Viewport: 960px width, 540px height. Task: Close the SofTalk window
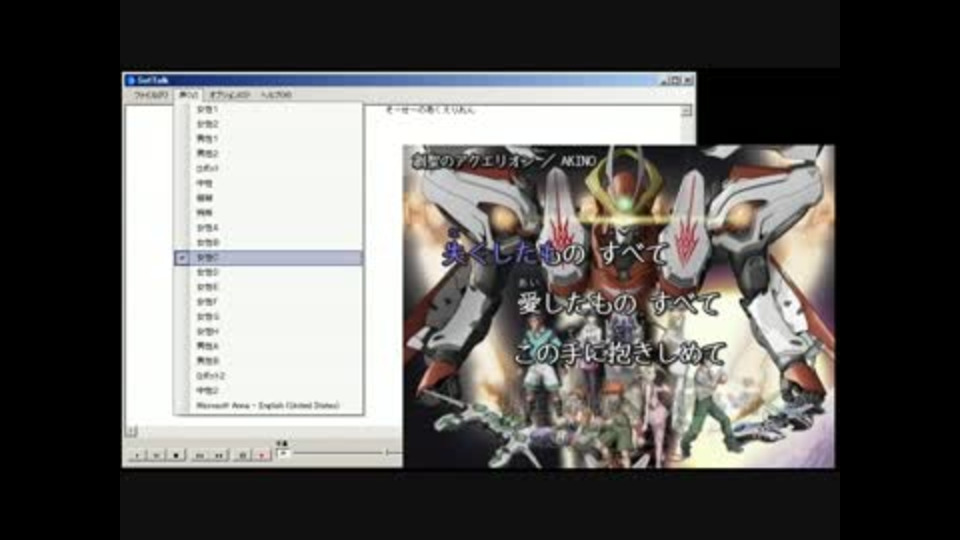(x=688, y=80)
